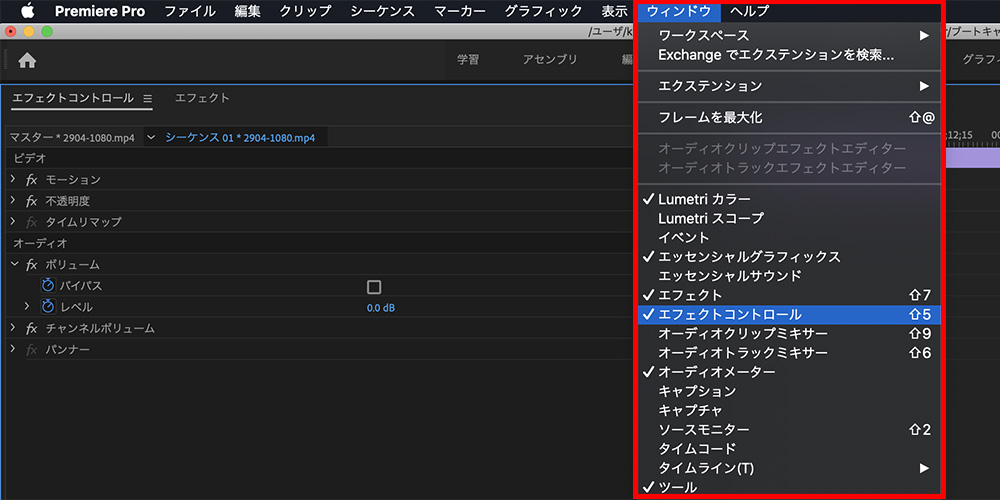Check the バイパス checkbox
This screenshot has width=1000, height=500.
click(x=374, y=287)
